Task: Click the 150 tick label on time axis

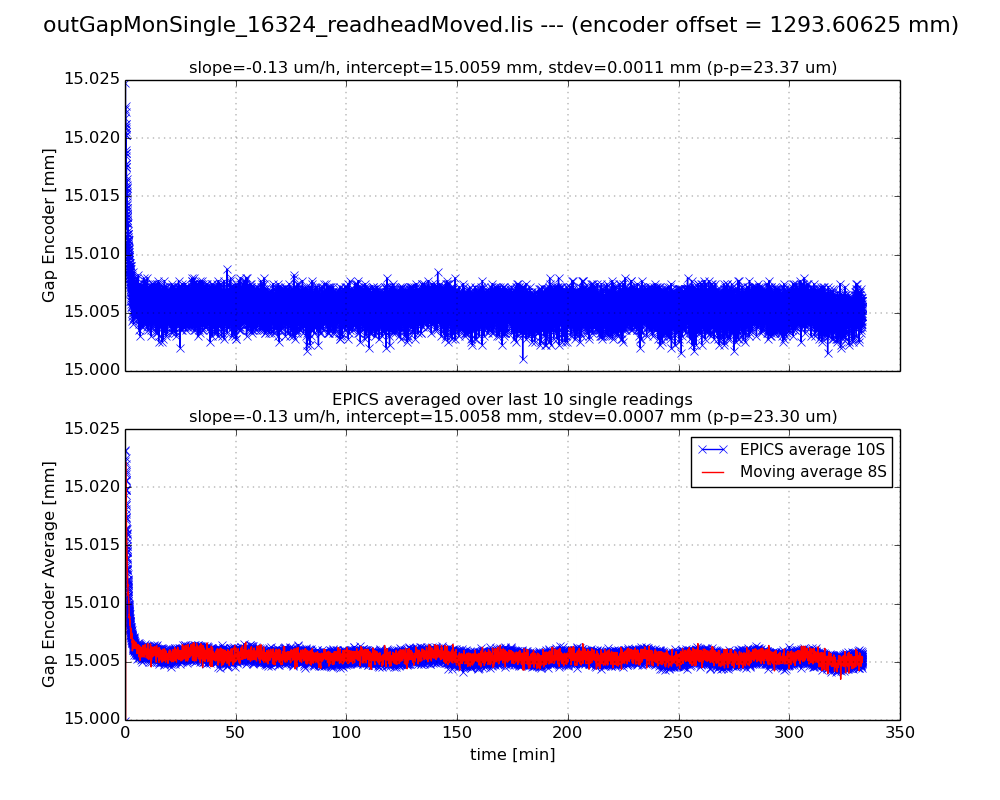Action: click(x=457, y=733)
